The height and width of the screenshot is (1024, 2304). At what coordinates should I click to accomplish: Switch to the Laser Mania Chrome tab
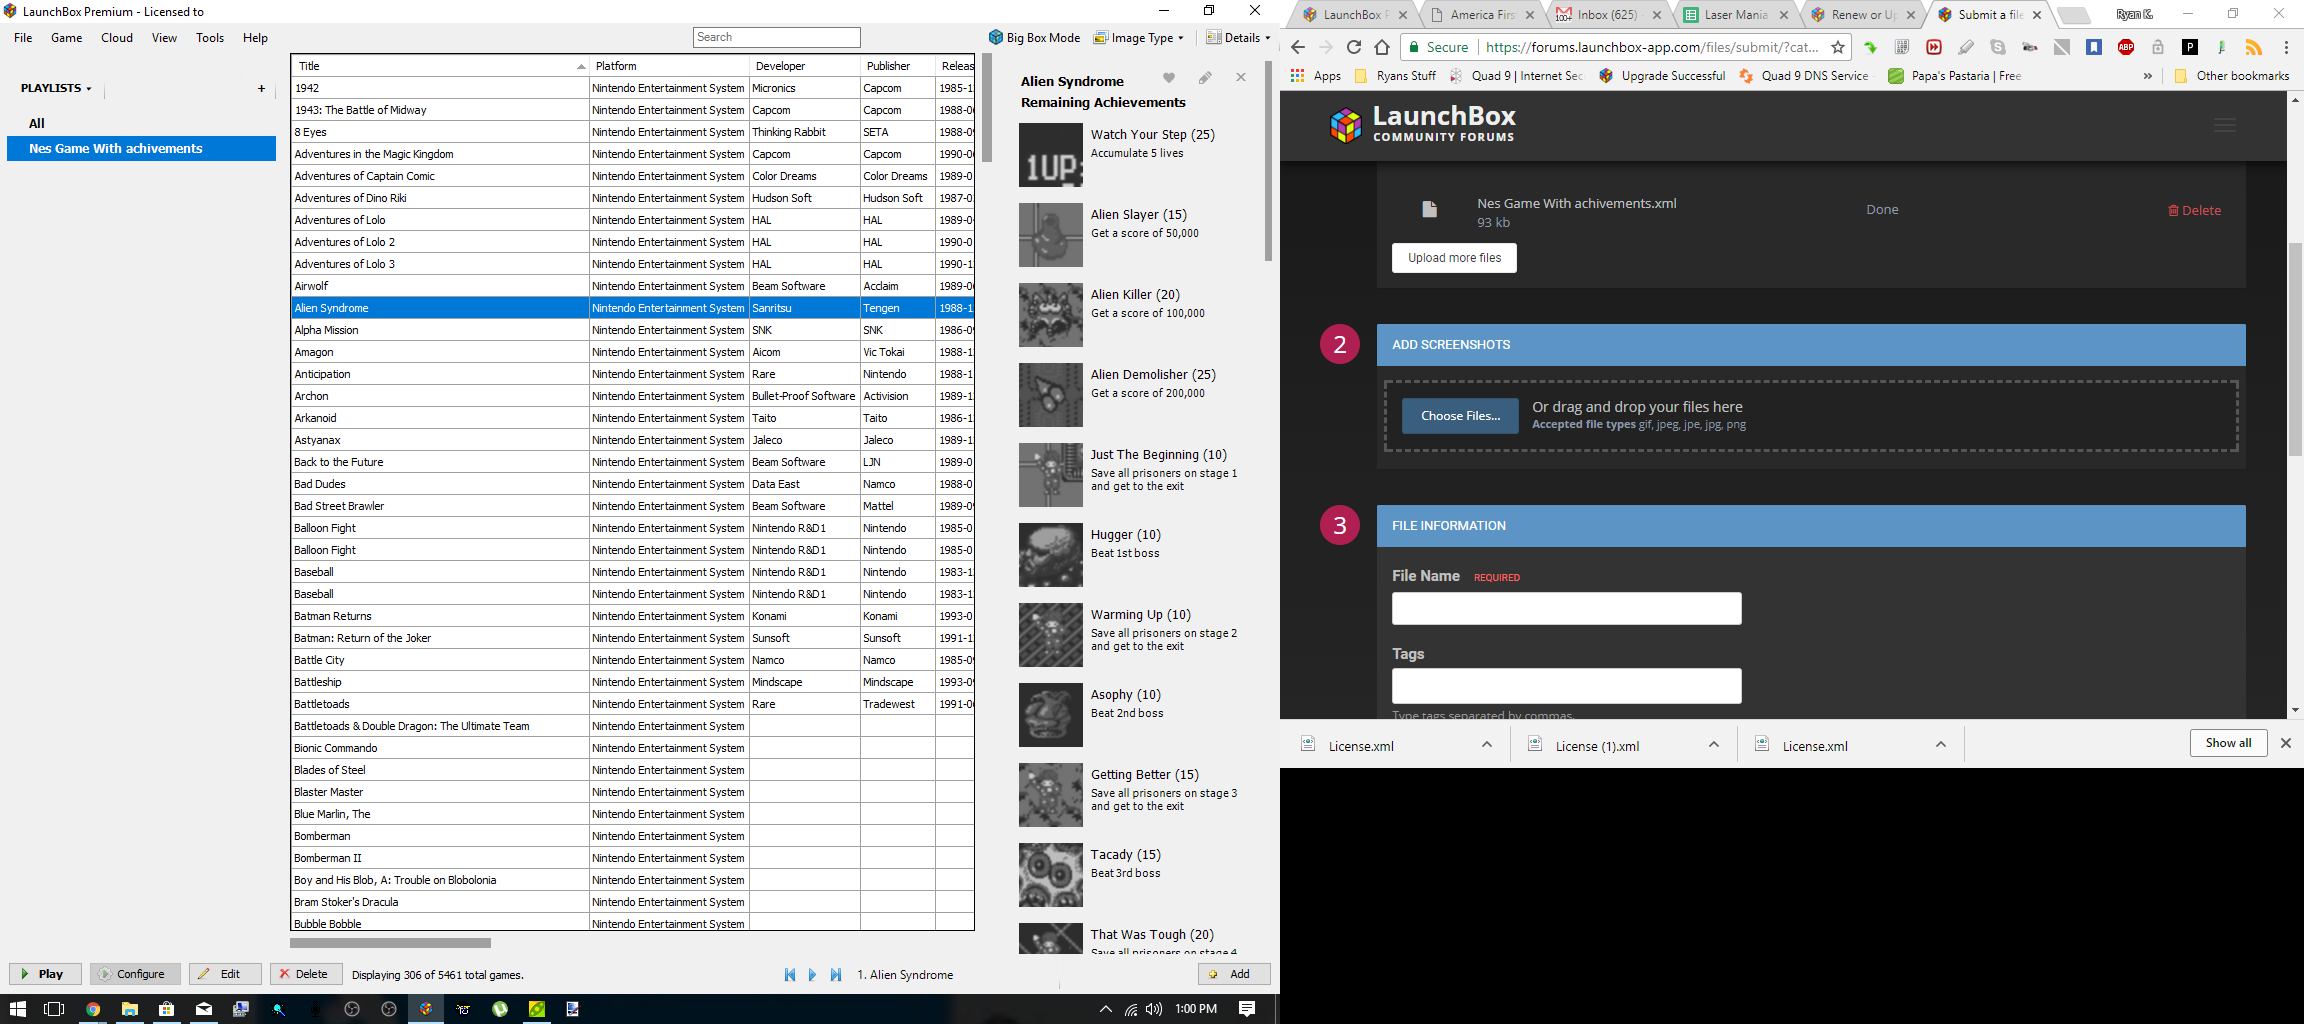(x=1736, y=14)
